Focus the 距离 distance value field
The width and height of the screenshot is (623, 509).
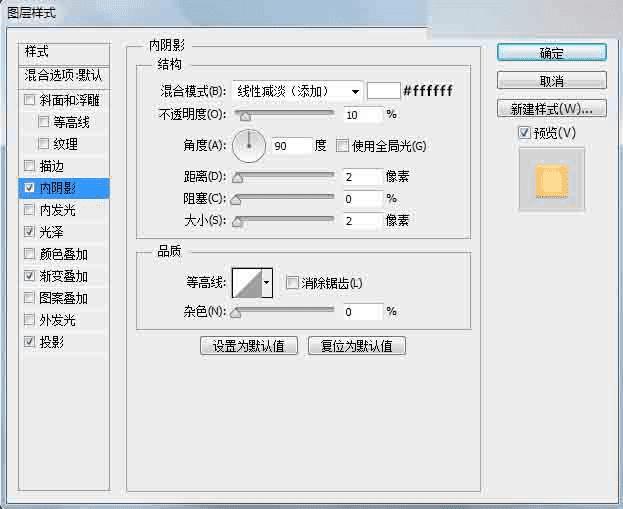pos(364,176)
